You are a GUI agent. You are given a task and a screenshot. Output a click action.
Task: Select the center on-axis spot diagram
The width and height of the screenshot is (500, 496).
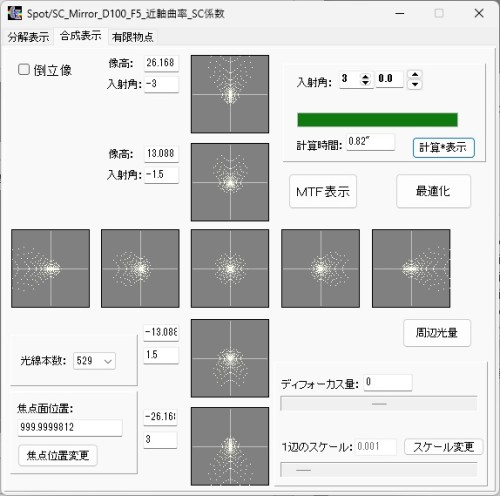point(230,268)
